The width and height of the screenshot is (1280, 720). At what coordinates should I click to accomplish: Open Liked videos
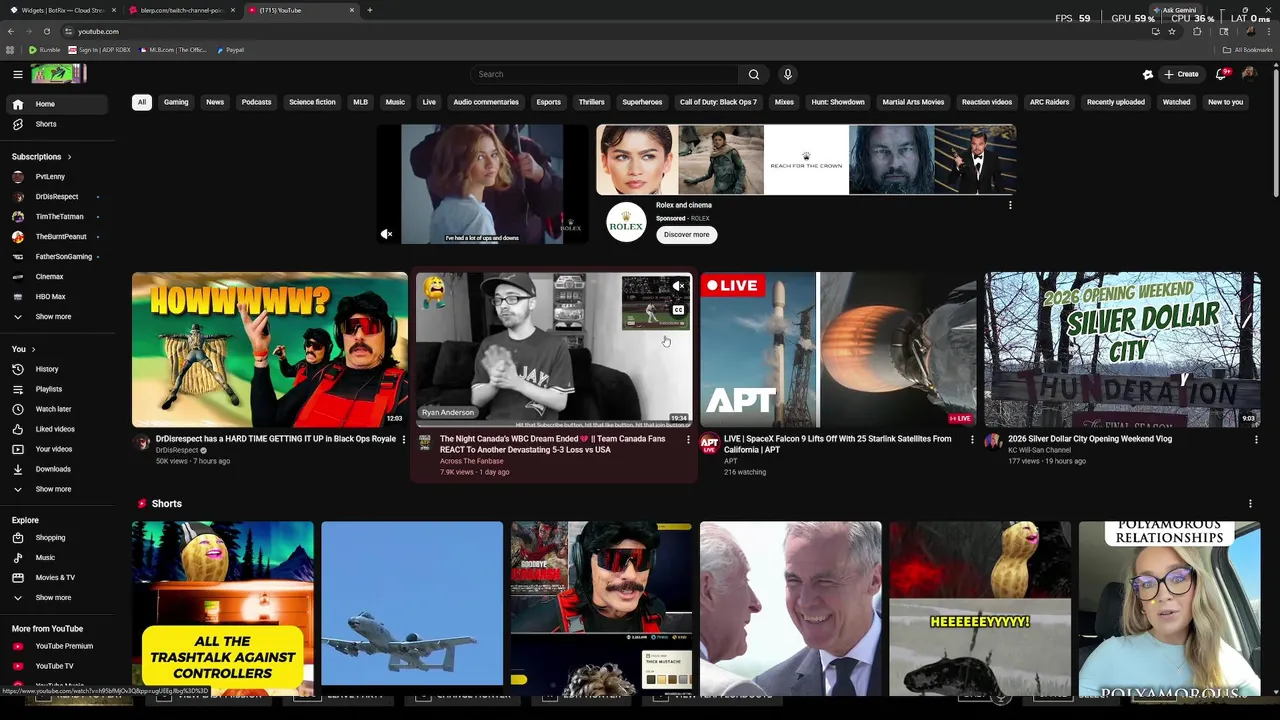point(55,429)
